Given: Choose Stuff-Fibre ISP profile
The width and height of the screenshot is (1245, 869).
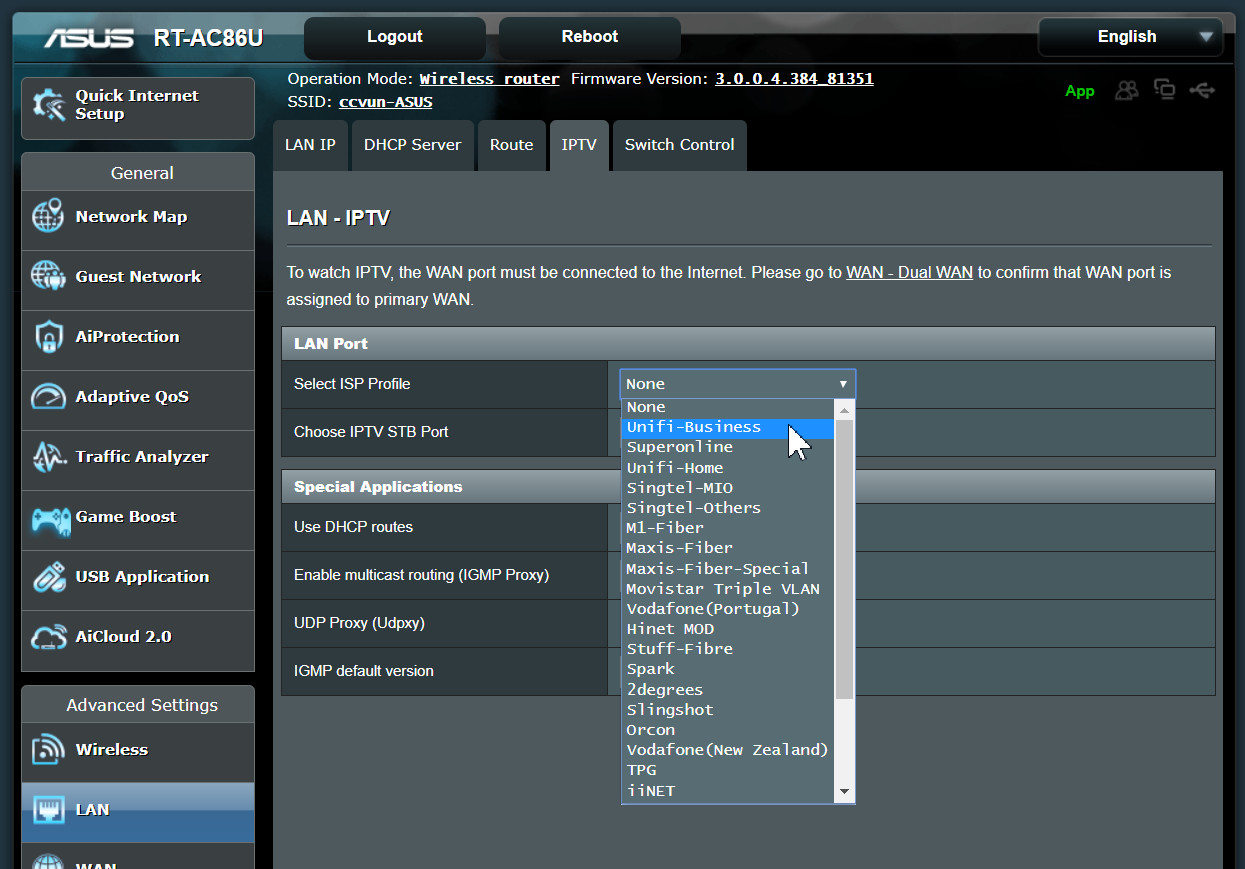Looking at the screenshot, I should pos(728,649).
